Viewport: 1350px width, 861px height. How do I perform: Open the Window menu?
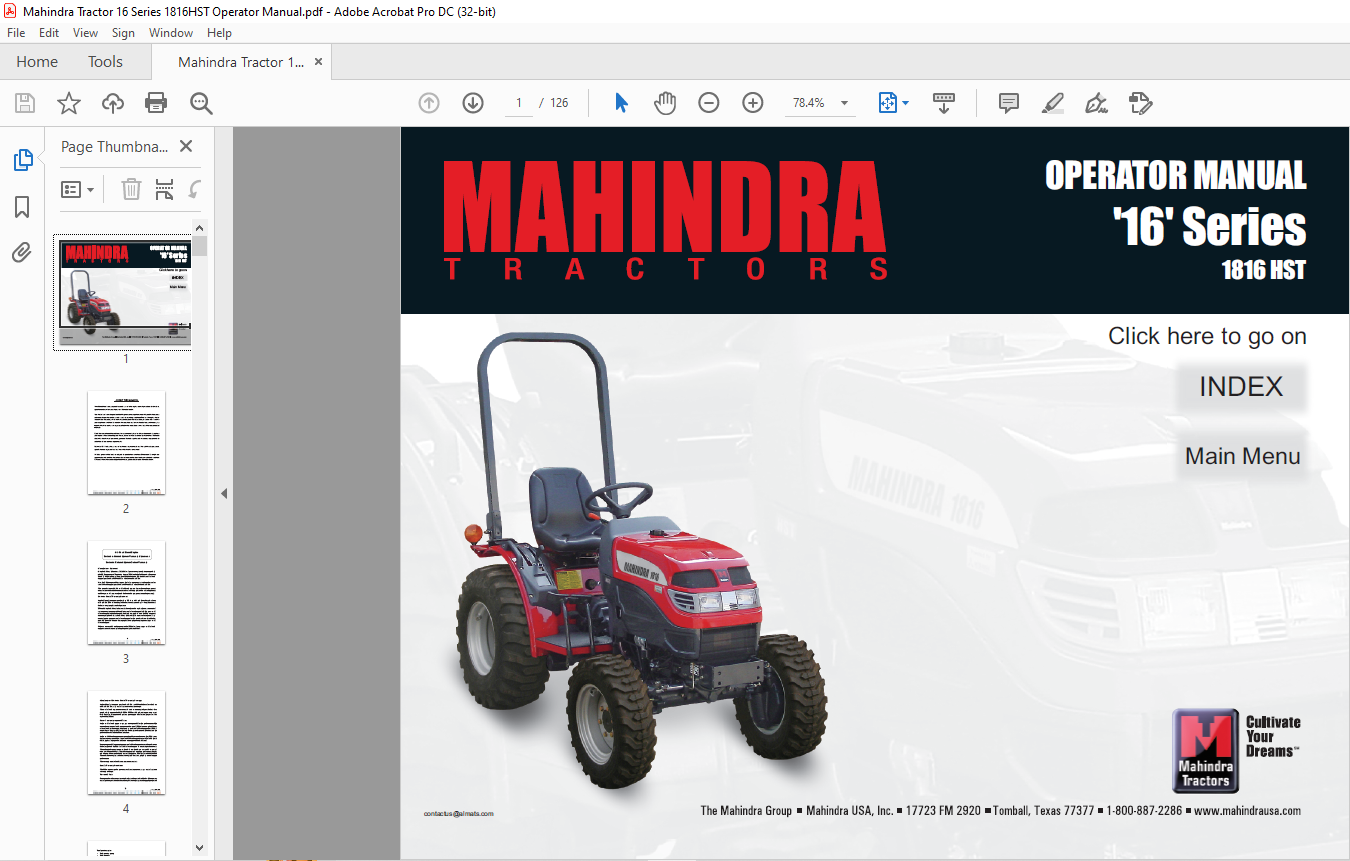tap(171, 33)
